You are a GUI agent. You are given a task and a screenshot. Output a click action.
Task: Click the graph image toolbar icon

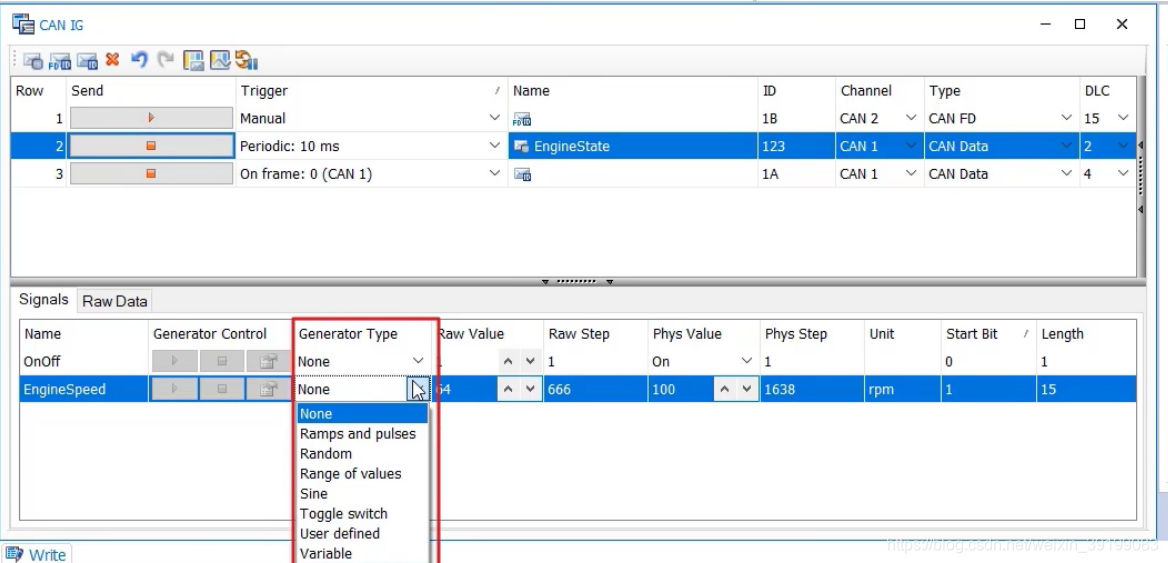220,60
